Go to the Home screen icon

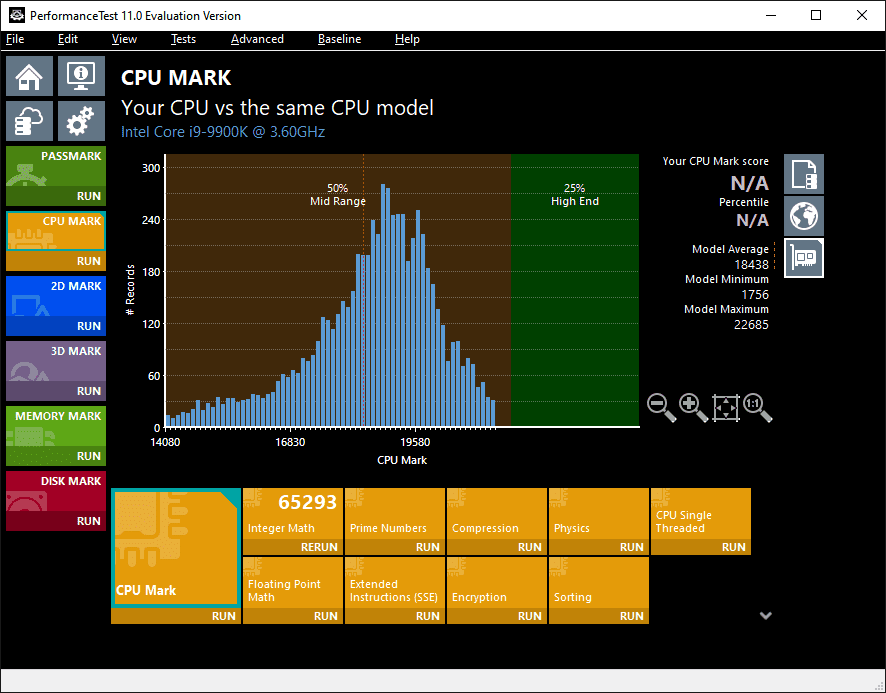pyautogui.click(x=29, y=76)
